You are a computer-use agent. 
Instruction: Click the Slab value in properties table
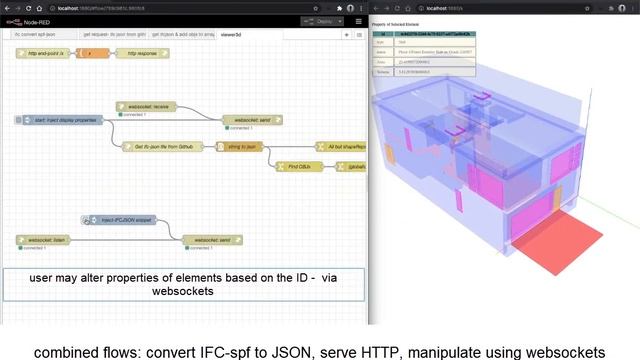coord(434,42)
